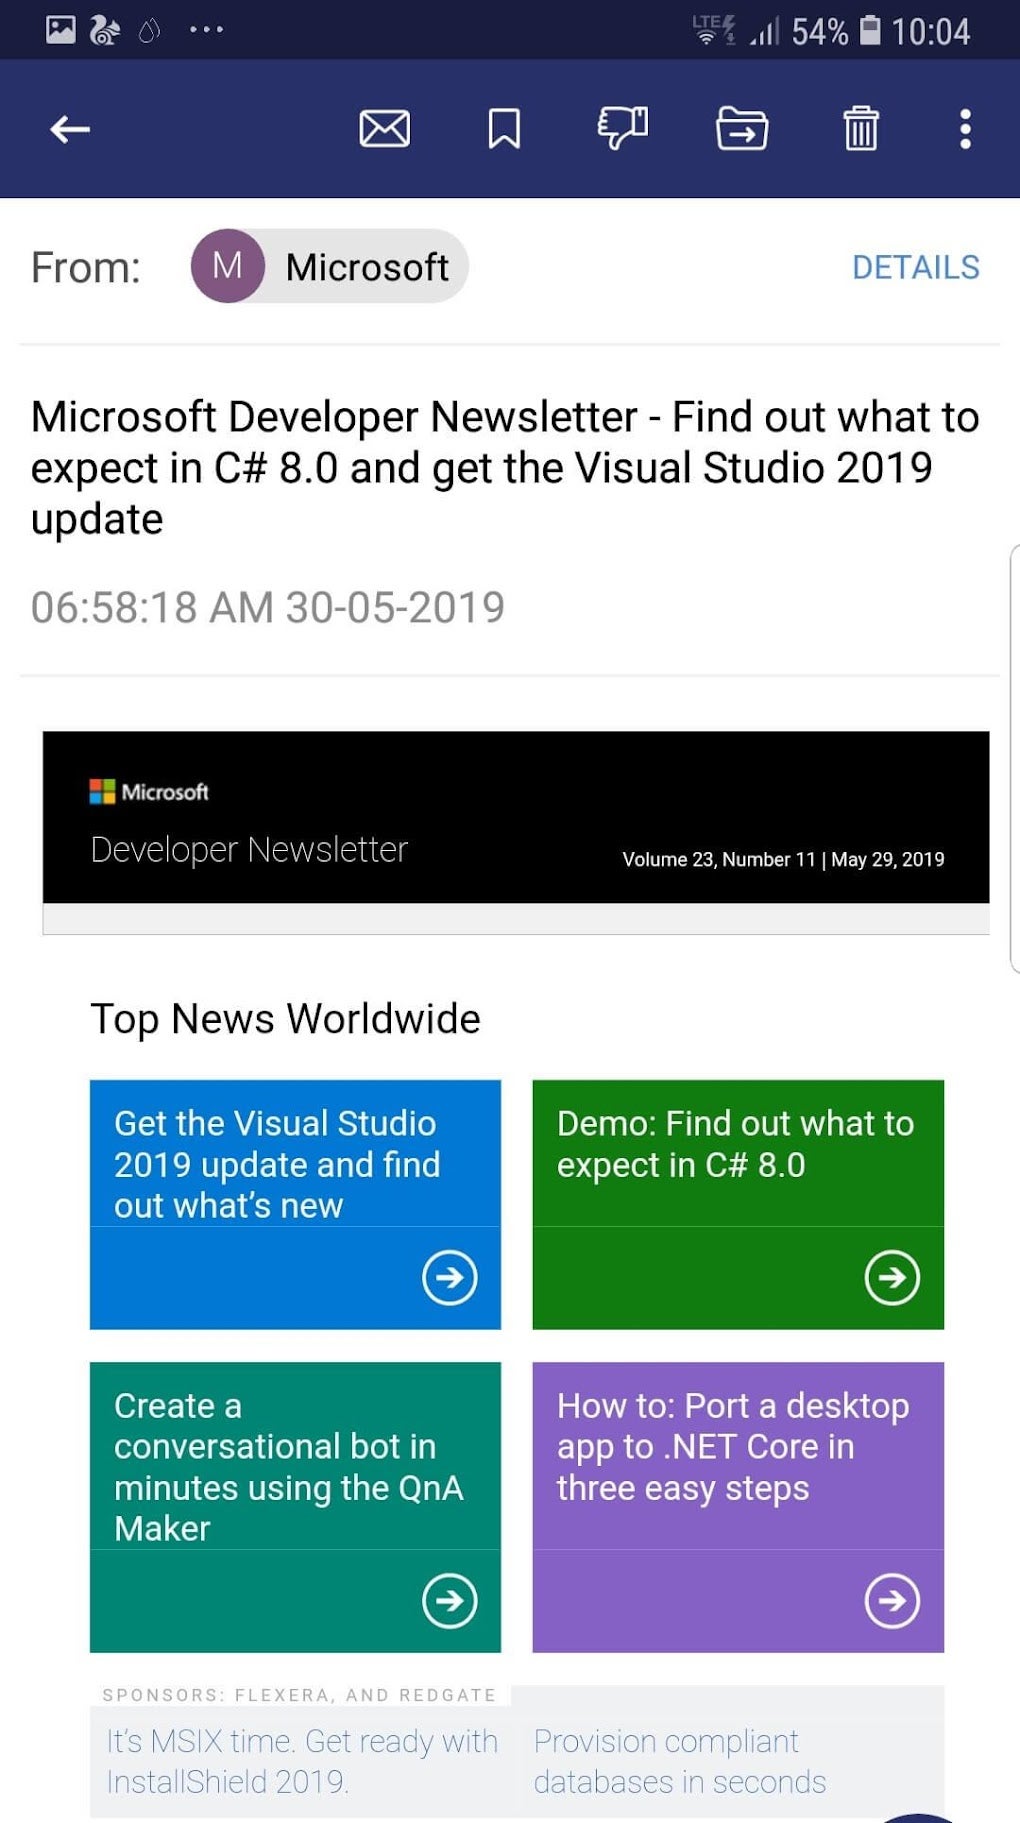The image size is (1020, 1823).
Task: Tap the back arrow icon
Action: pos(70,129)
